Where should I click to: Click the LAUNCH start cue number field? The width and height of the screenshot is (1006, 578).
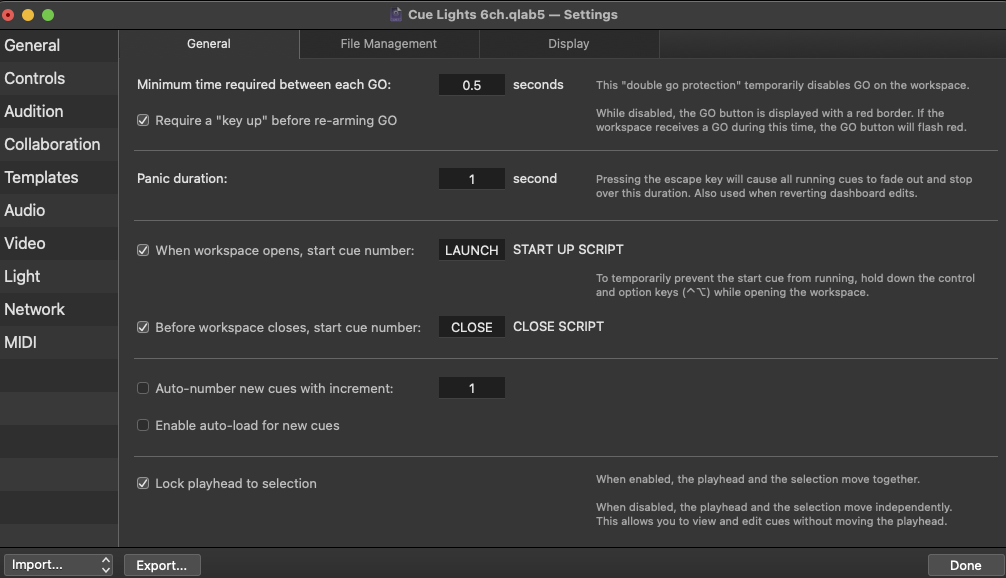pyautogui.click(x=470, y=250)
